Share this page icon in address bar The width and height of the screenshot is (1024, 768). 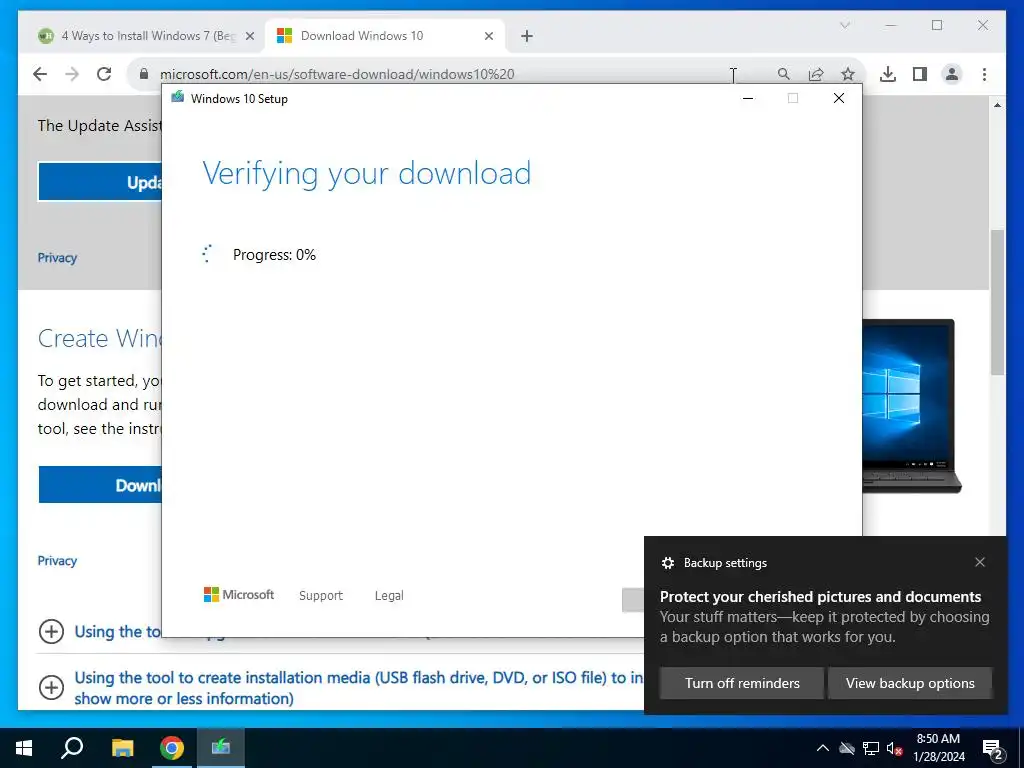816,74
